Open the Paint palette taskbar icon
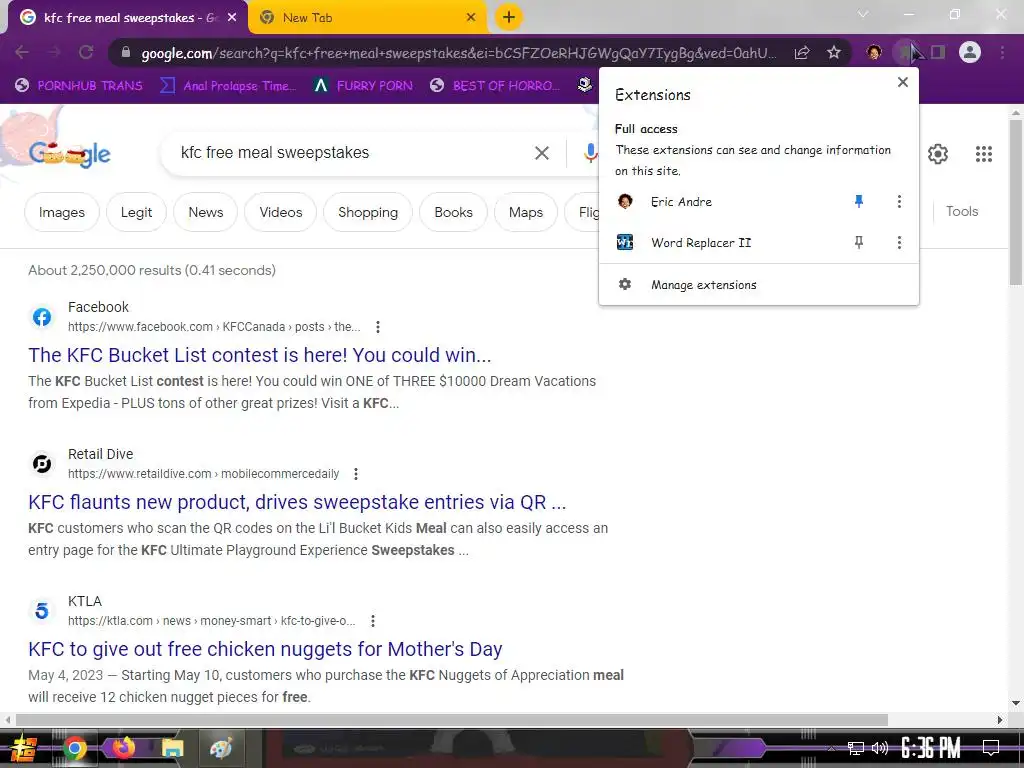This screenshot has height=768, width=1024. pyautogui.click(x=221, y=748)
